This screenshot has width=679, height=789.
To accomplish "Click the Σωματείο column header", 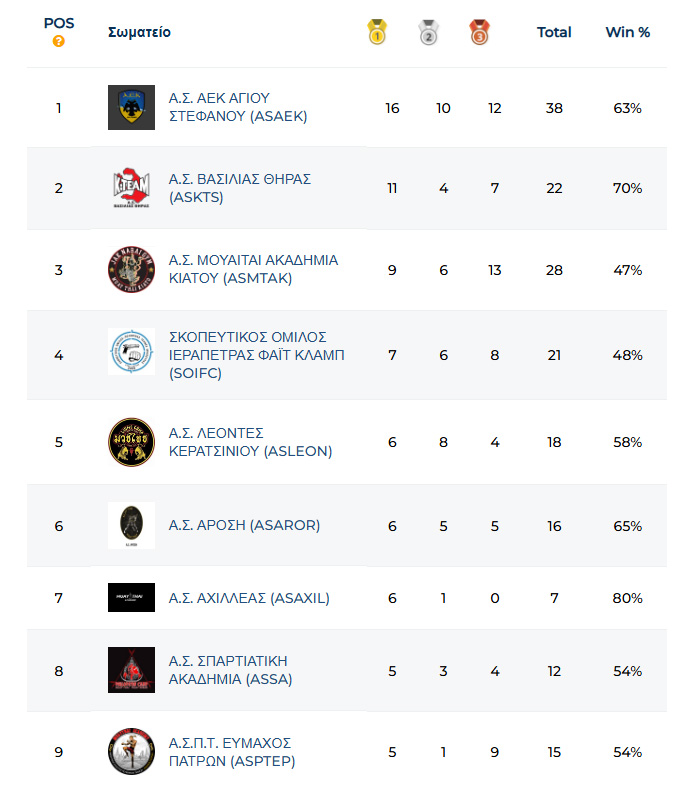I will 139,32.
